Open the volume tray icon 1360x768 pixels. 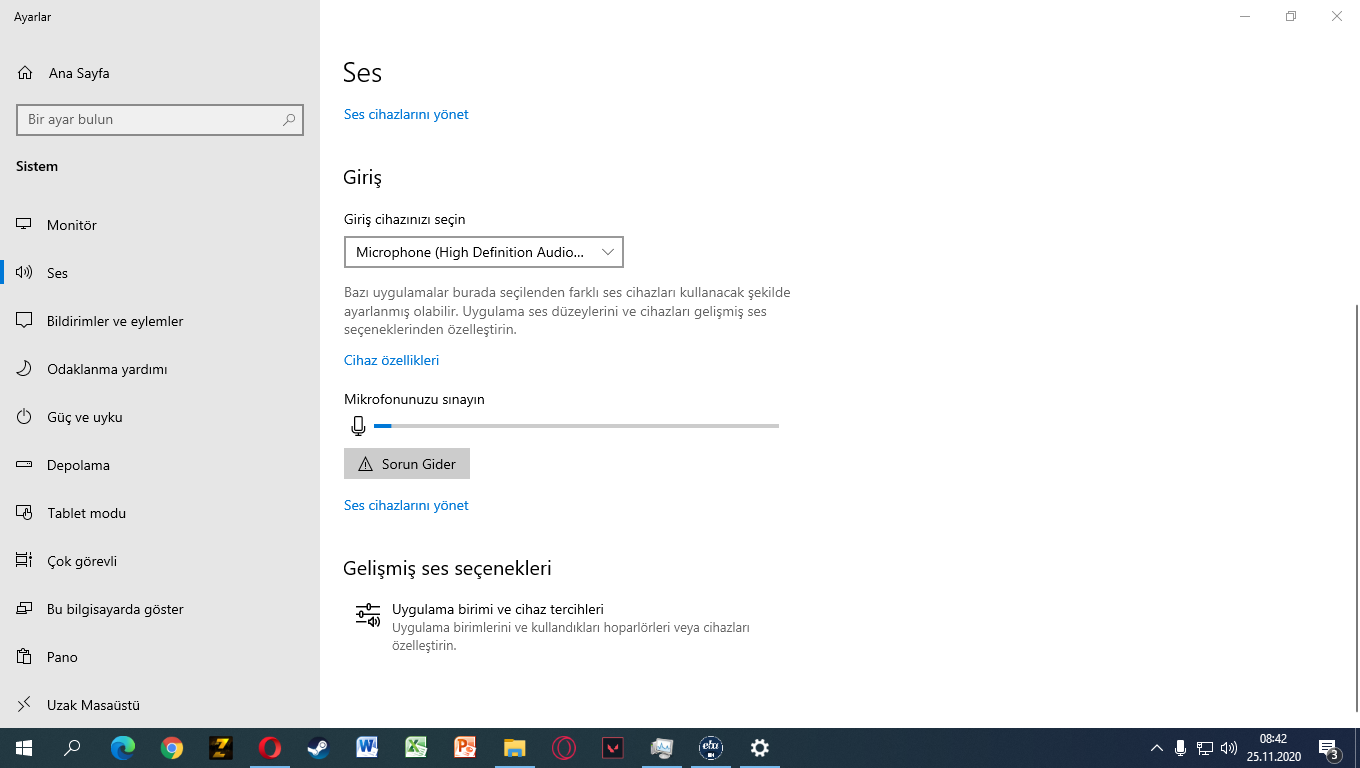(x=1229, y=748)
